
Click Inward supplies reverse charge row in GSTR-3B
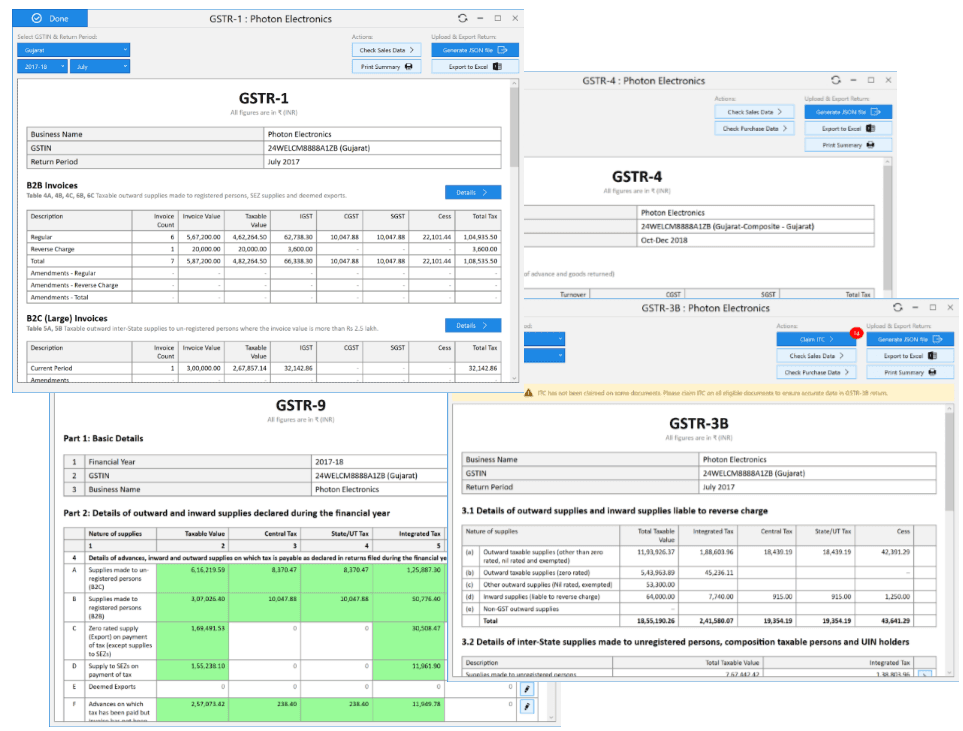(x=699, y=596)
